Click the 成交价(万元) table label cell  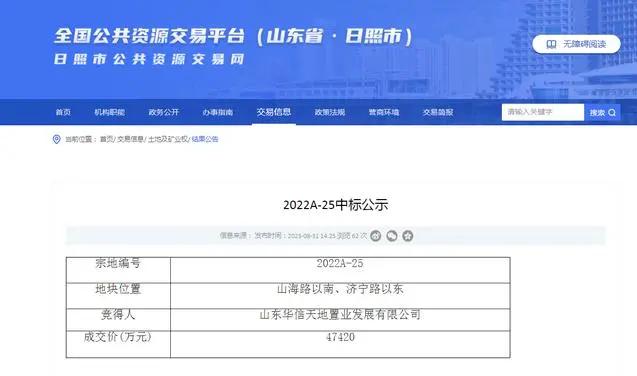click(x=118, y=344)
